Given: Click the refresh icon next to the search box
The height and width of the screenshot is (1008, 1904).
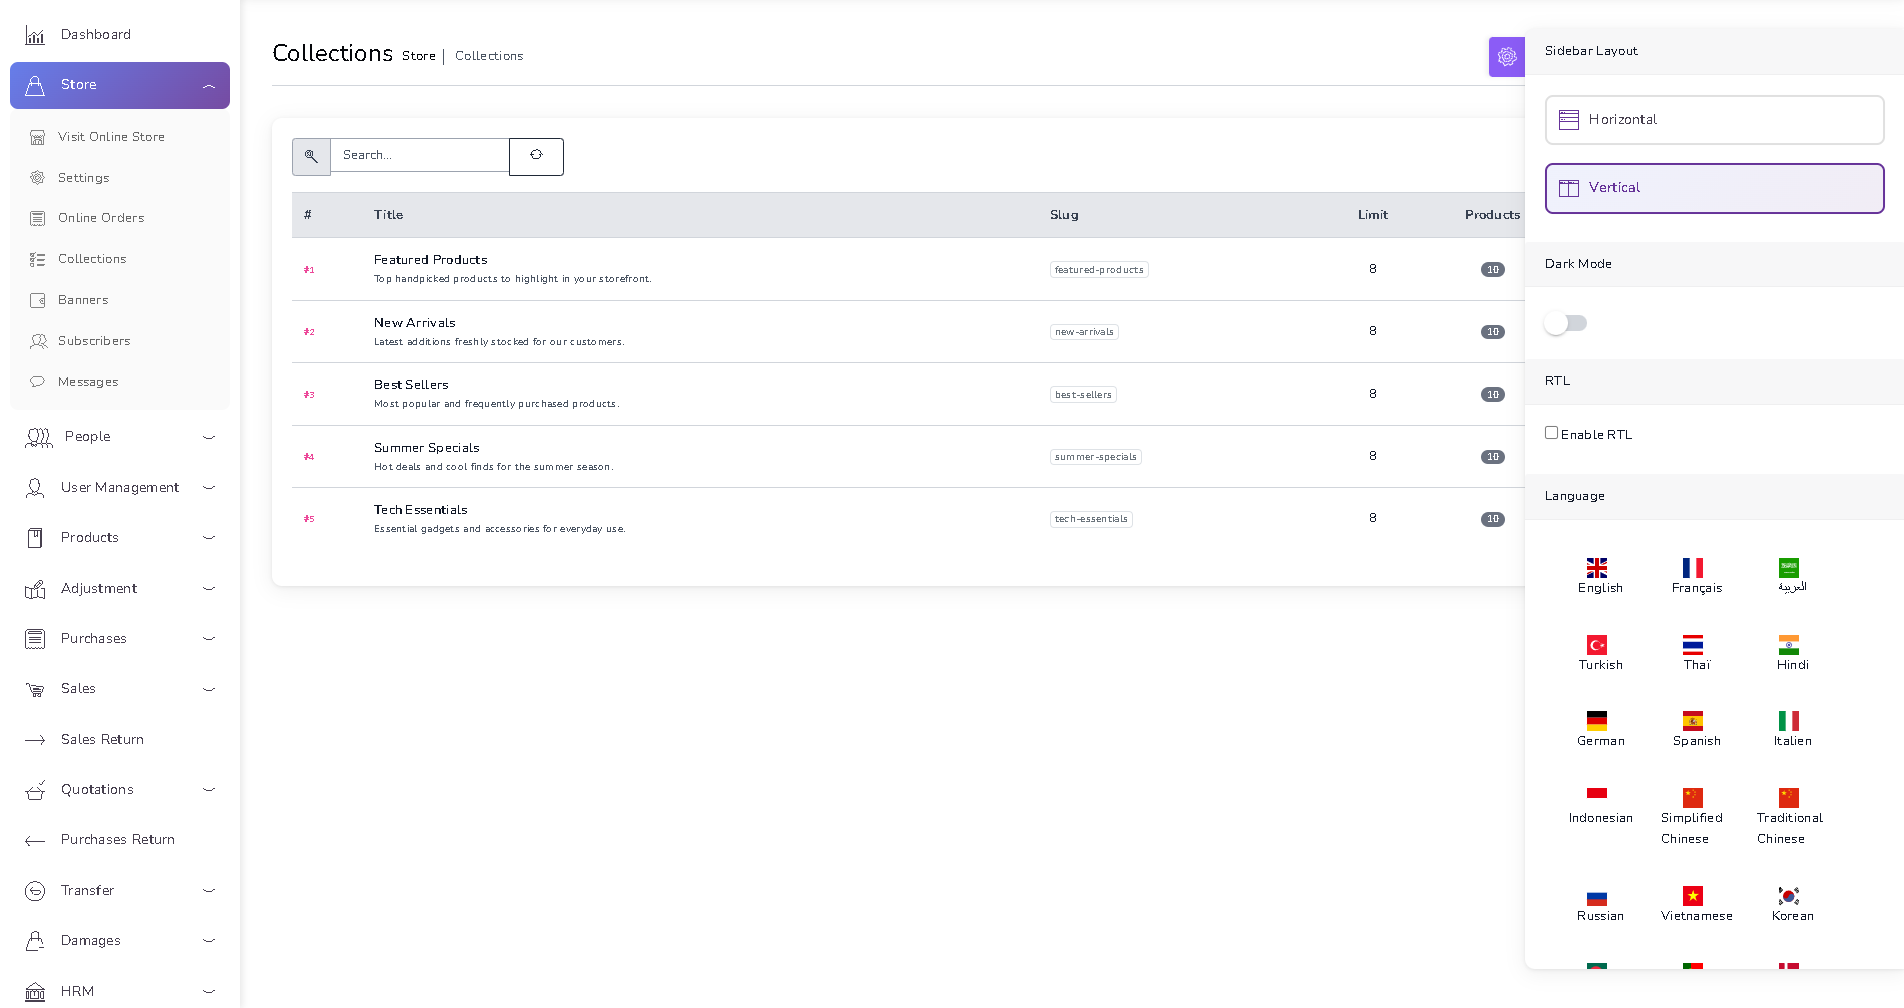Looking at the screenshot, I should point(536,156).
